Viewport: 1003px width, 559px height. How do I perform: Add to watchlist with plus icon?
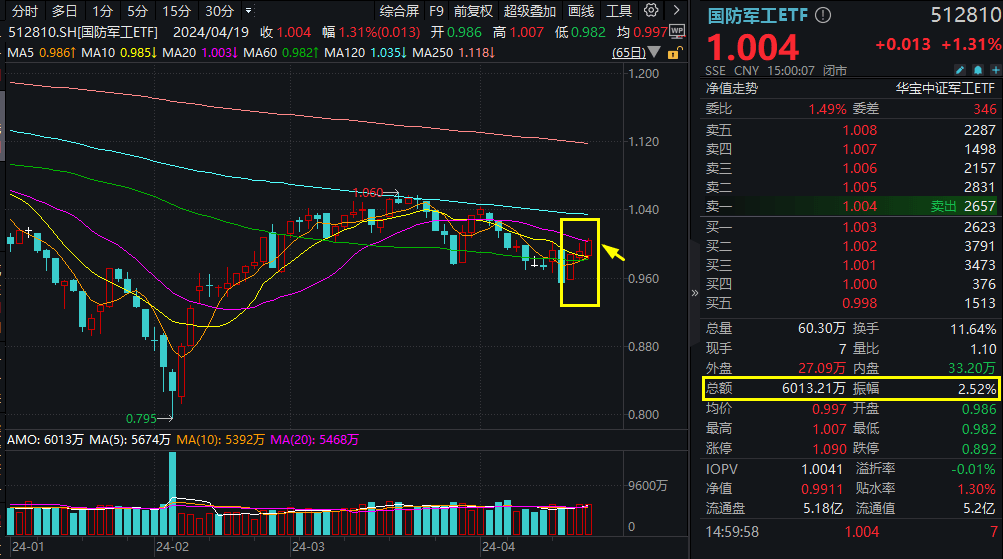pos(995,70)
